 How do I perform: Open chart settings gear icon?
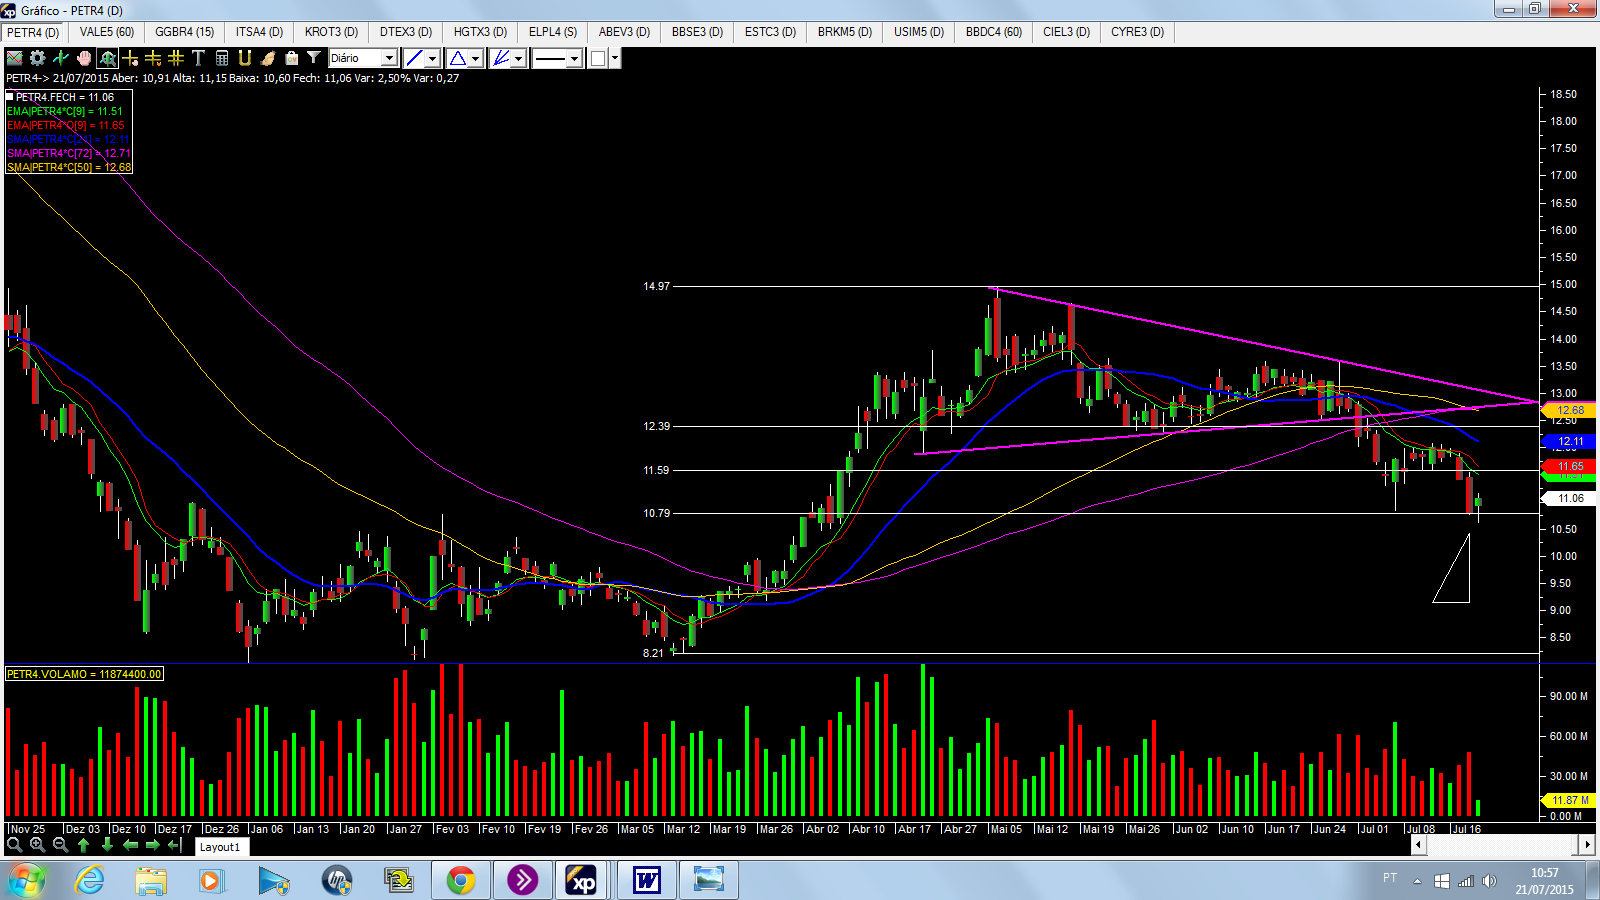click(37, 58)
